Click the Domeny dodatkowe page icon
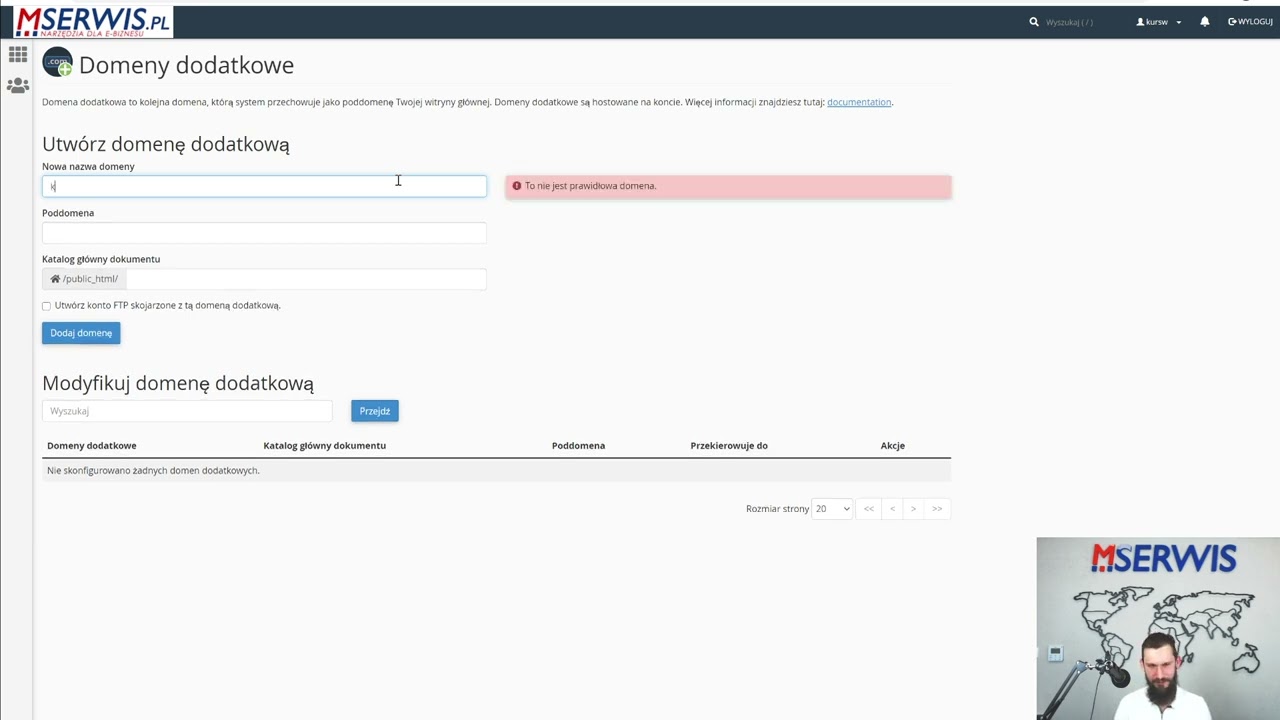Image resolution: width=1280 pixels, height=720 pixels. coord(57,63)
